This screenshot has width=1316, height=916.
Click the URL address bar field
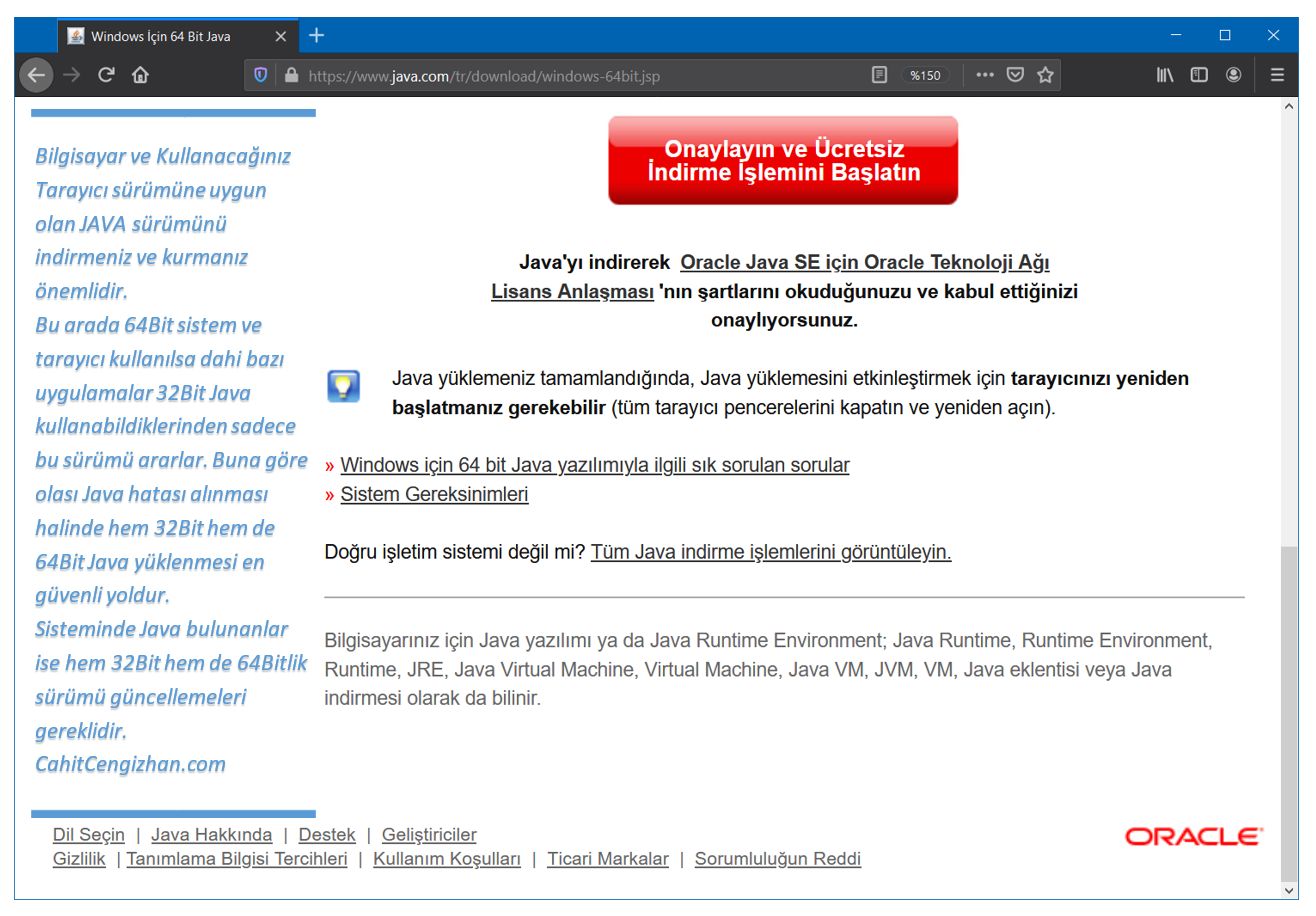point(580,75)
